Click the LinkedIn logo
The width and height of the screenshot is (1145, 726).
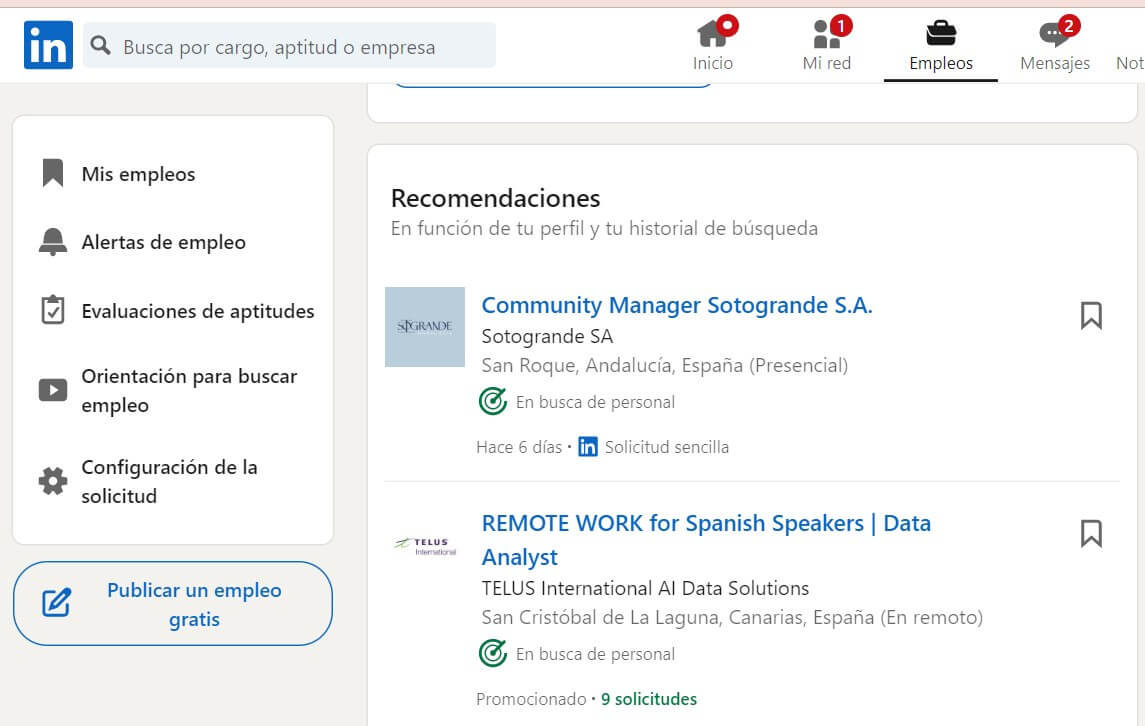tap(47, 44)
